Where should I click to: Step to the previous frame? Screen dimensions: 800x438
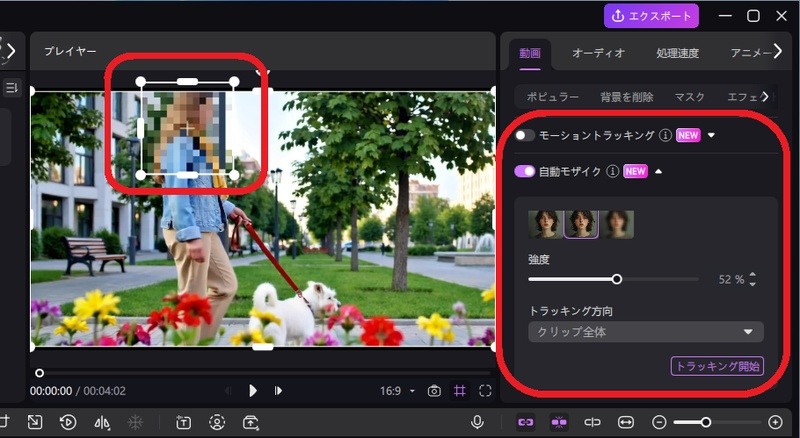[228, 391]
